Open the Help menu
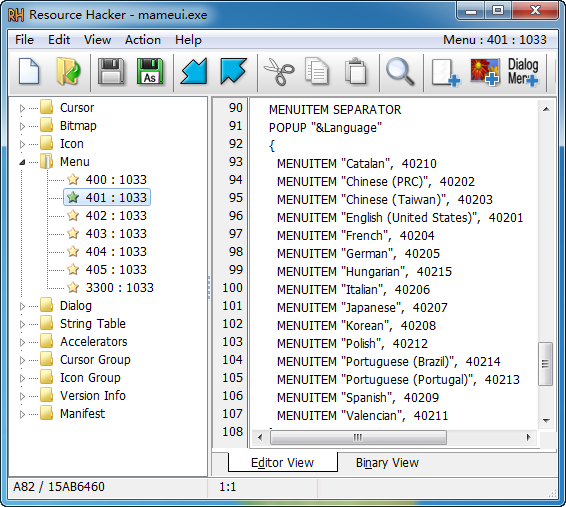The width and height of the screenshot is (566, 507). pos(188,40)
